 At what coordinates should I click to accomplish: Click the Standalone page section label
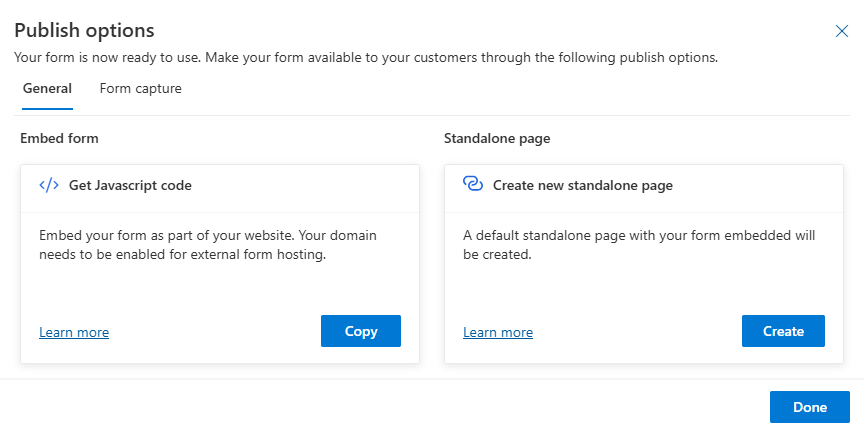click(497, 138)
